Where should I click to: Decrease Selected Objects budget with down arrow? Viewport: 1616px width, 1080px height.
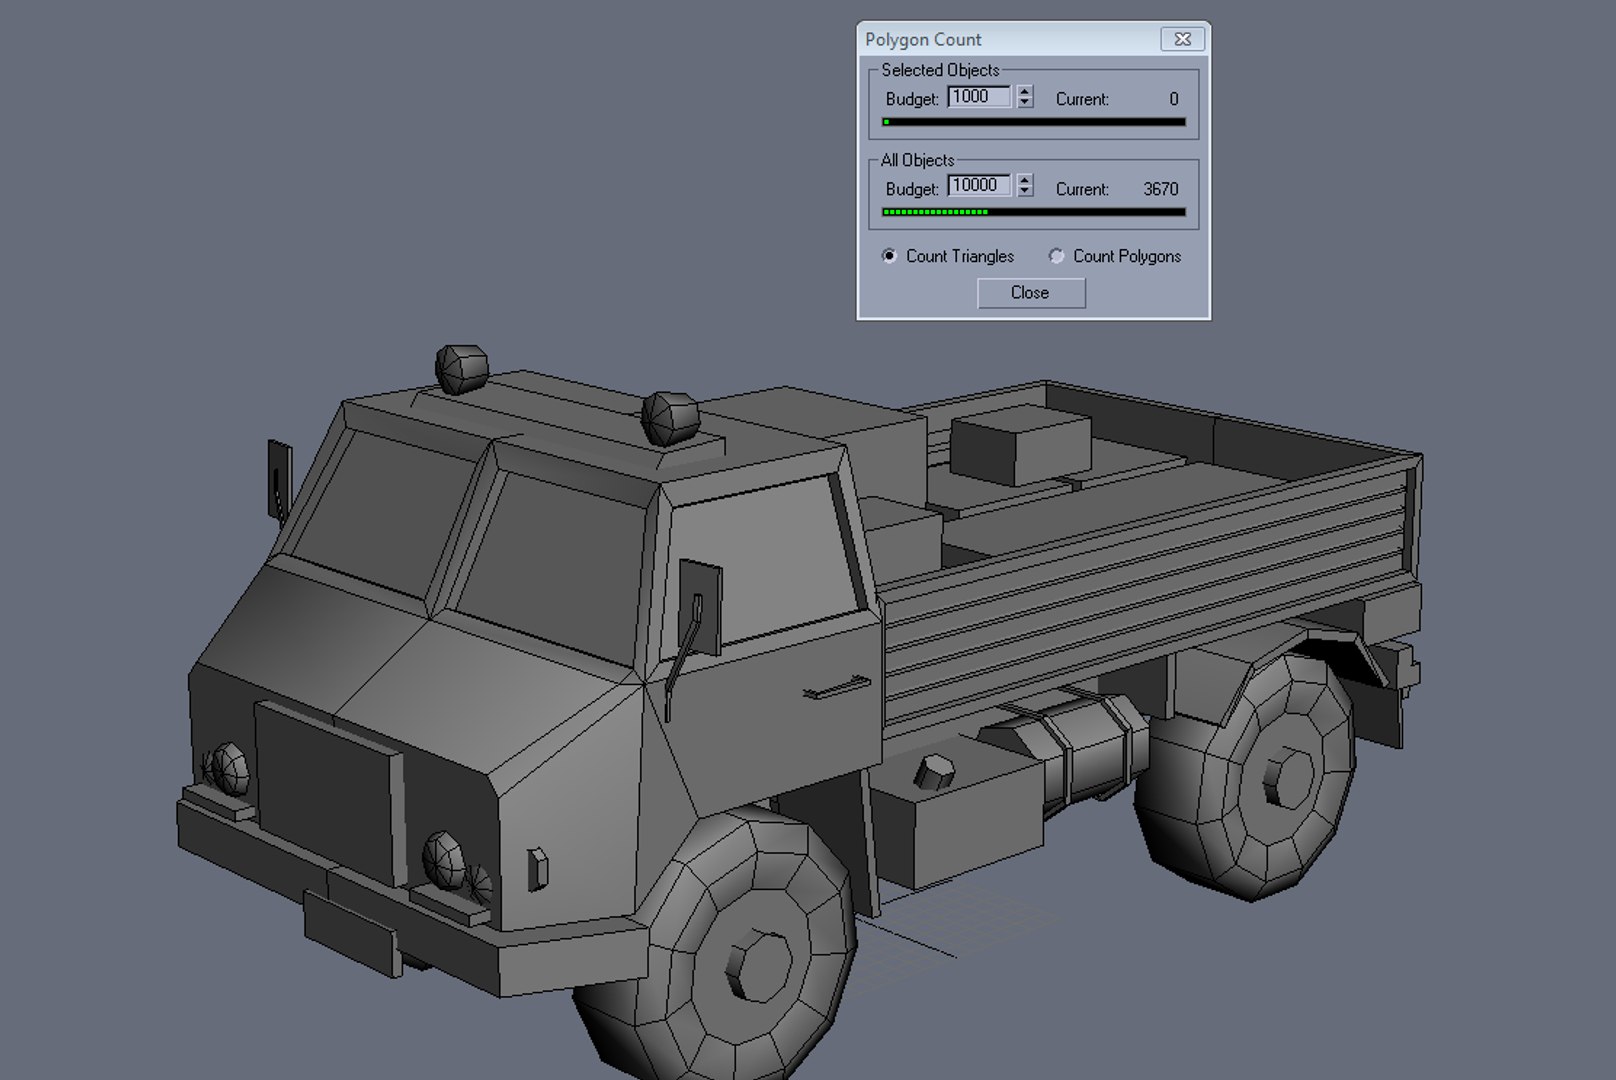pos(1024,103)
